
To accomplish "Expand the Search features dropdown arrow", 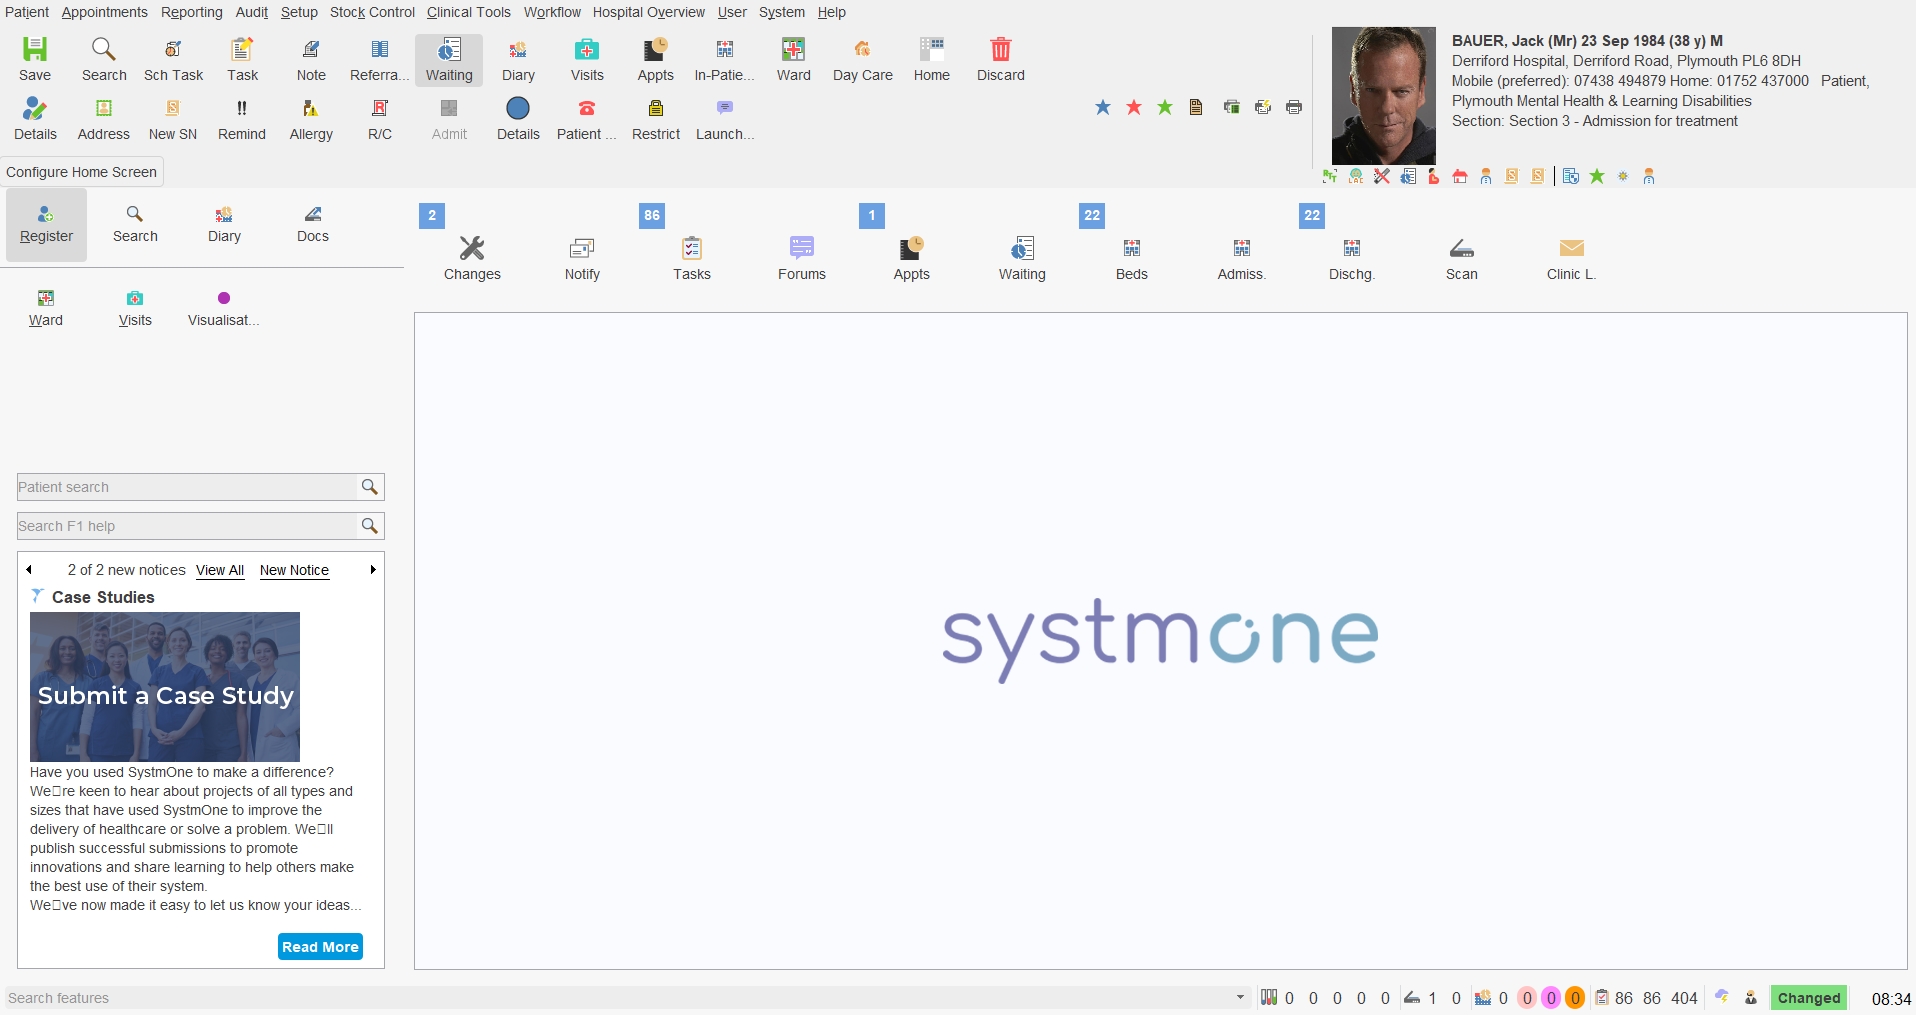I will coord(1240,997).
